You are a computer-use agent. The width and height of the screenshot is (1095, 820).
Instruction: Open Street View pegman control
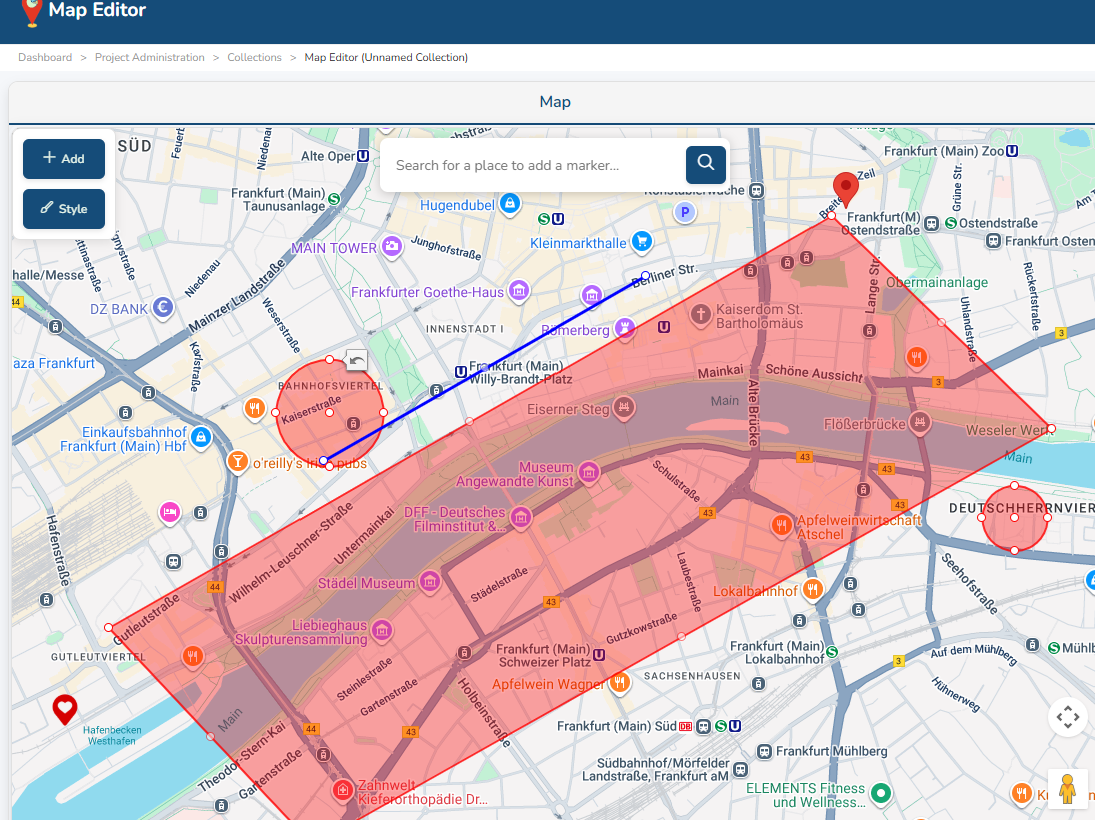click(x=1067, y=789)
